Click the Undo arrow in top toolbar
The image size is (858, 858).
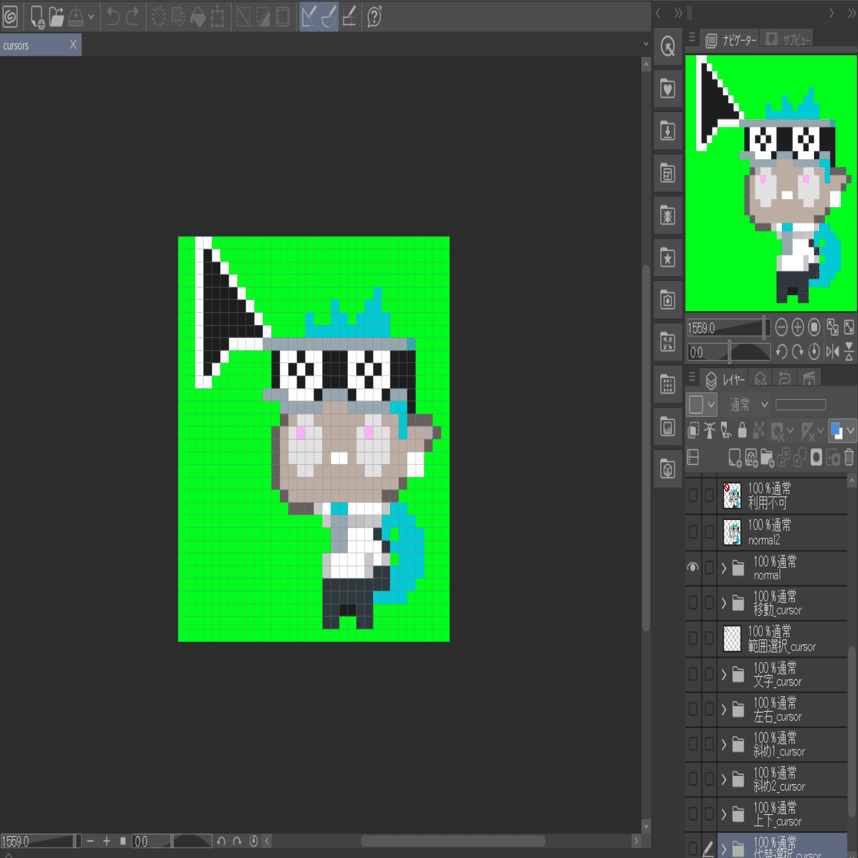[113, 16]
